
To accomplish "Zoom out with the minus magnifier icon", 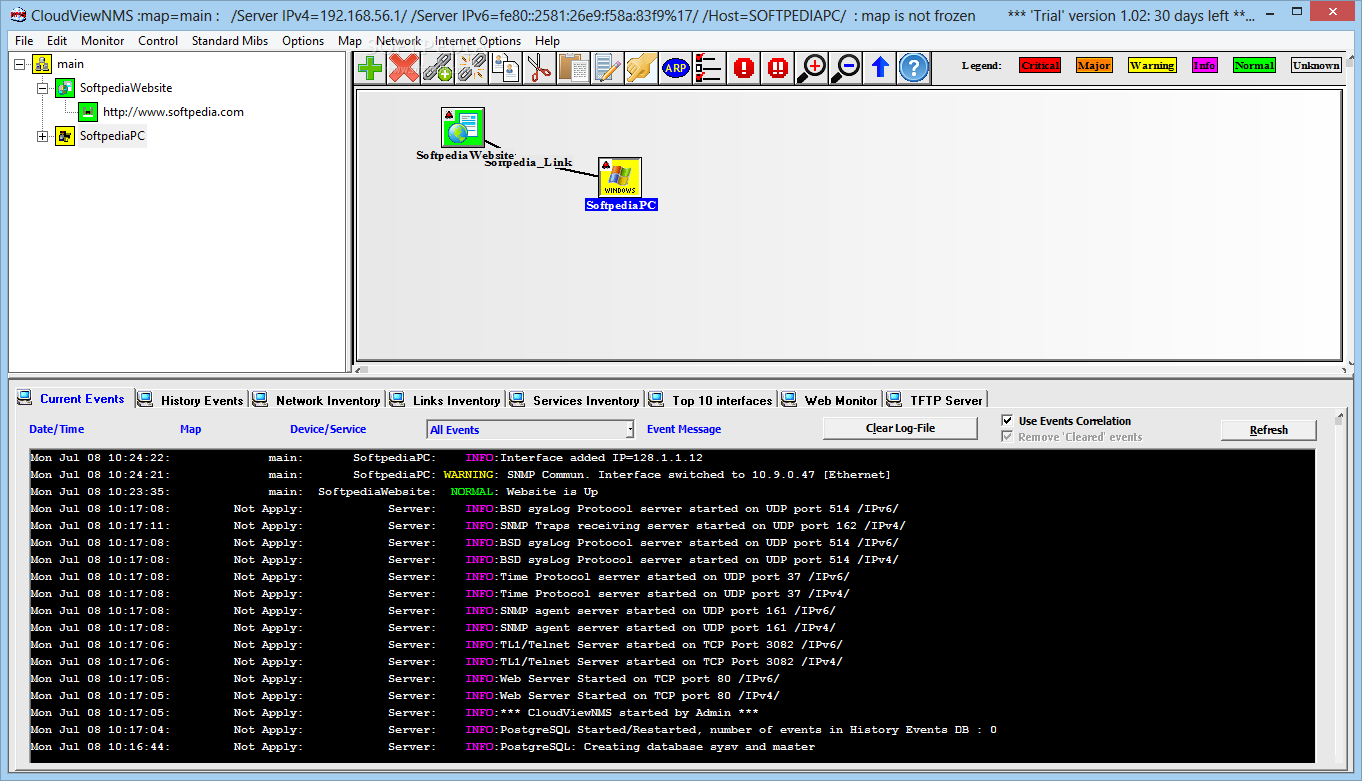I will point(846,67).
